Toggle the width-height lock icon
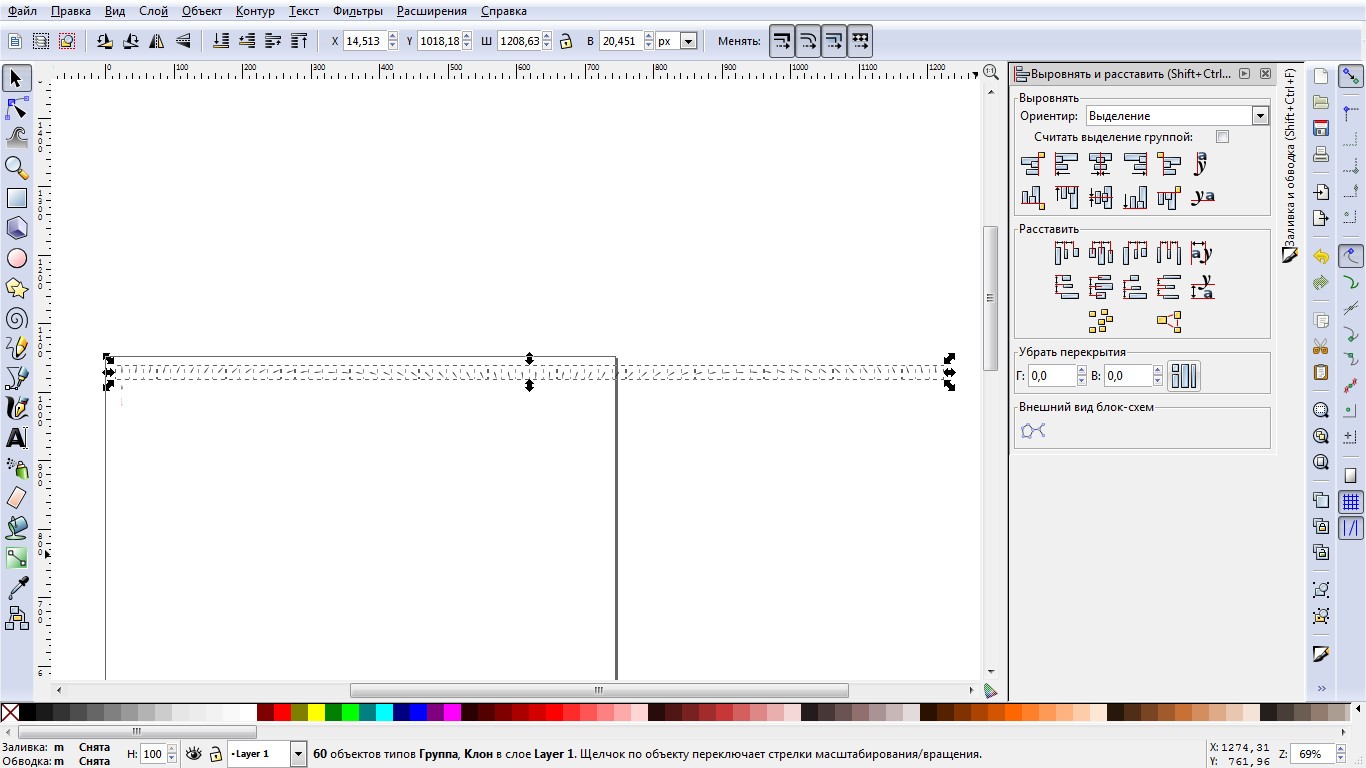The width and height of the screenshot is (1366, 768). coord(566,41)
